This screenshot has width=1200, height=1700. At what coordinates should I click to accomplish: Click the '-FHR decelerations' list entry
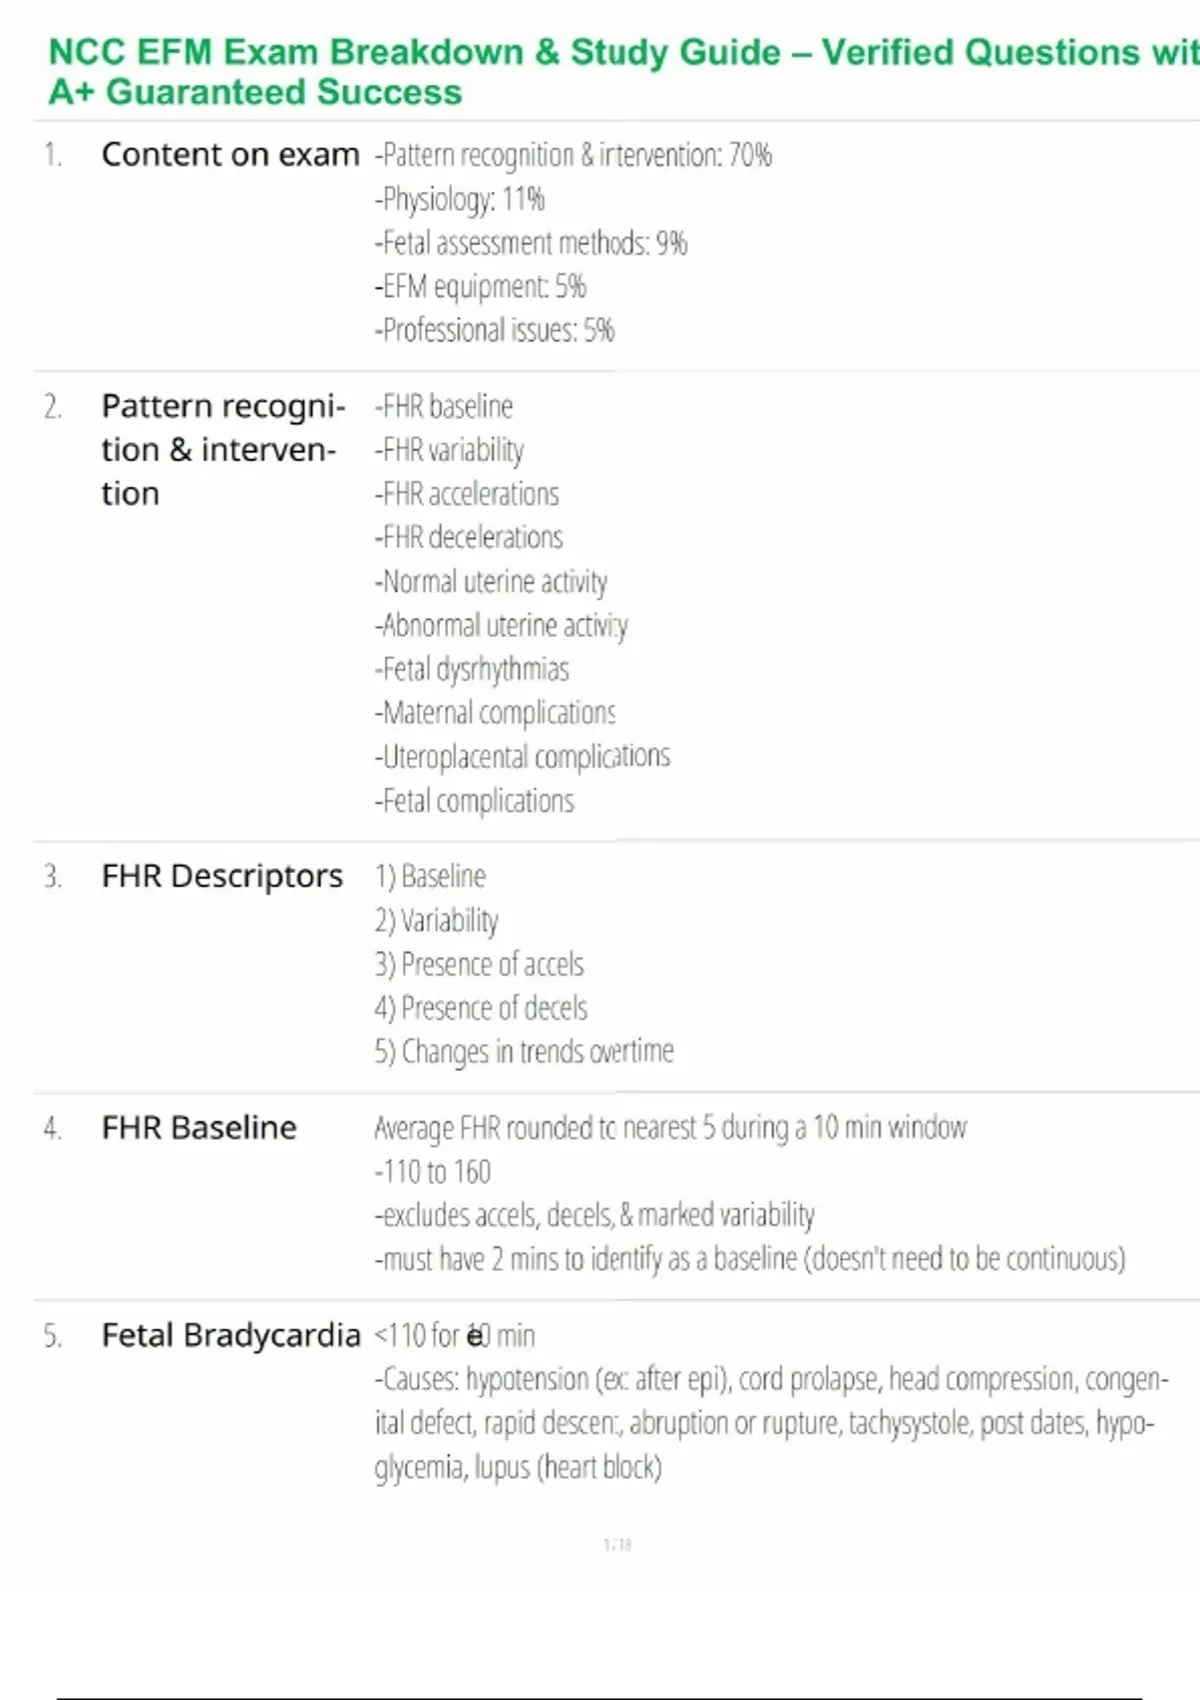(469, 537)
